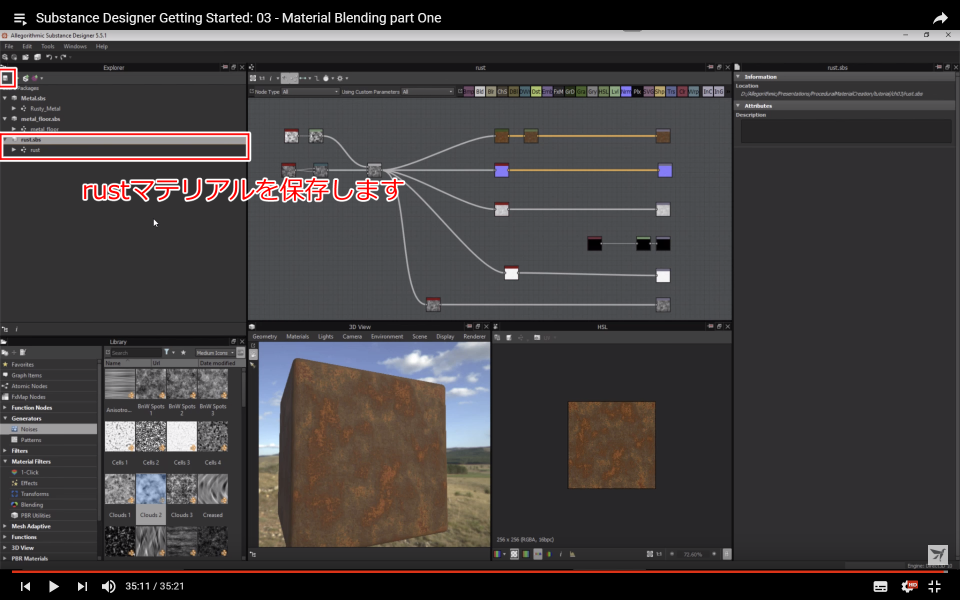Click the HSL node filter chip
This screenshot has height=600, width=960.
coord(604,92)
